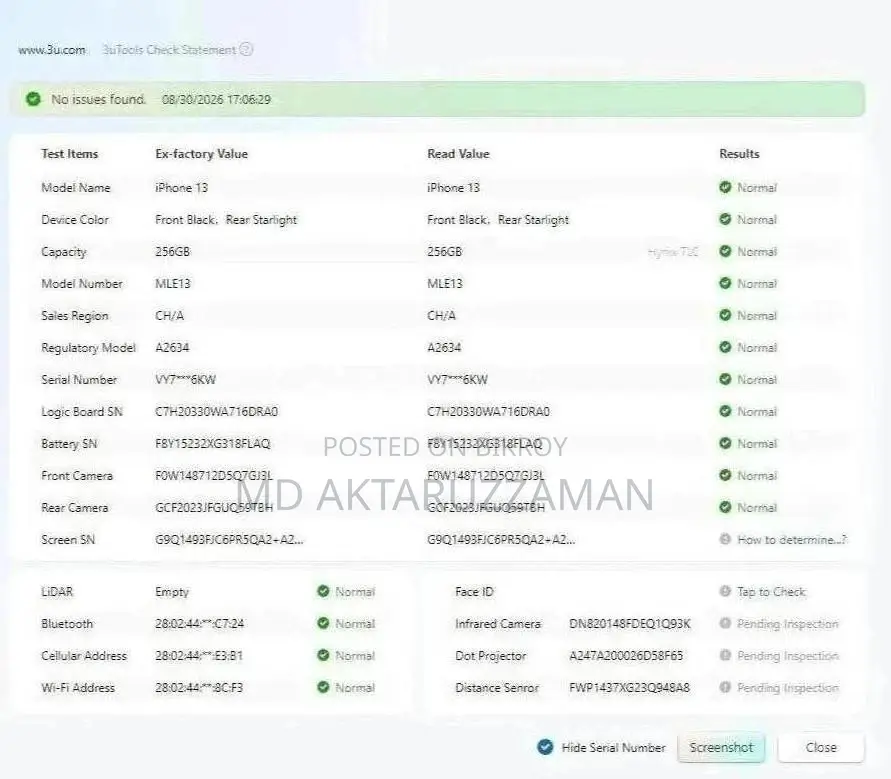Click read value A2634 for Regulatory Model

(444, 347)
